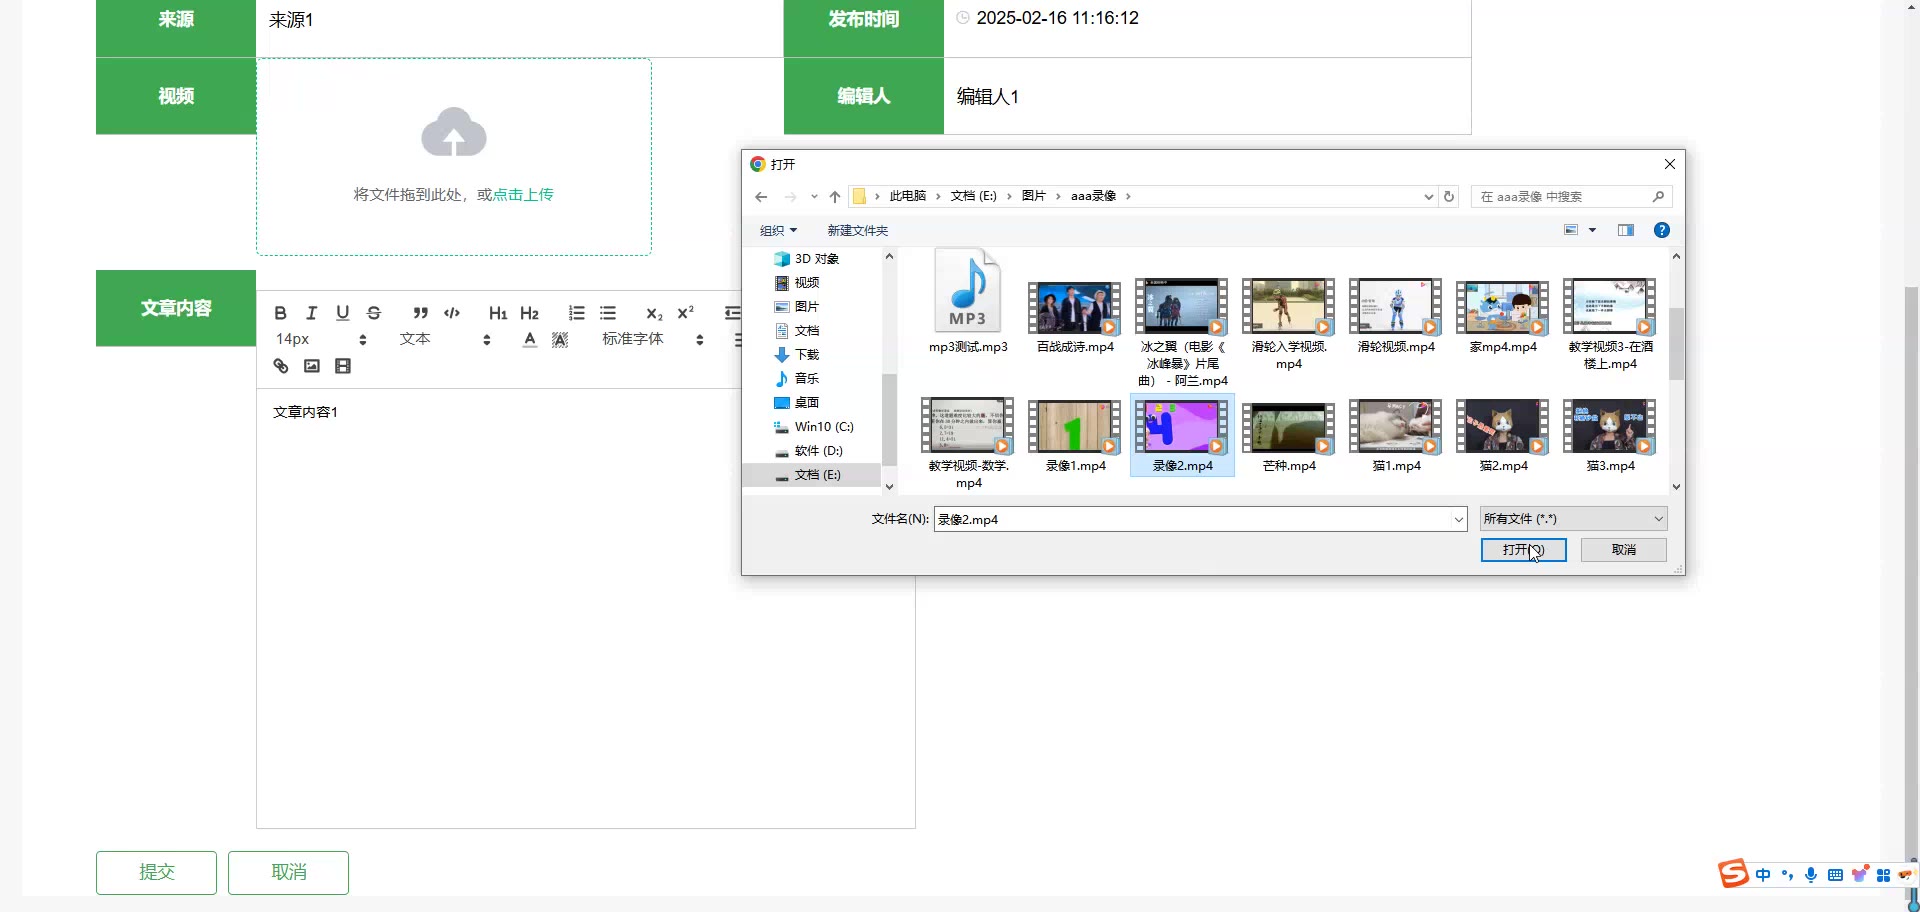
Task: Apply strikethrough in the editor toolbar
Action: click(x=374, y=313)
